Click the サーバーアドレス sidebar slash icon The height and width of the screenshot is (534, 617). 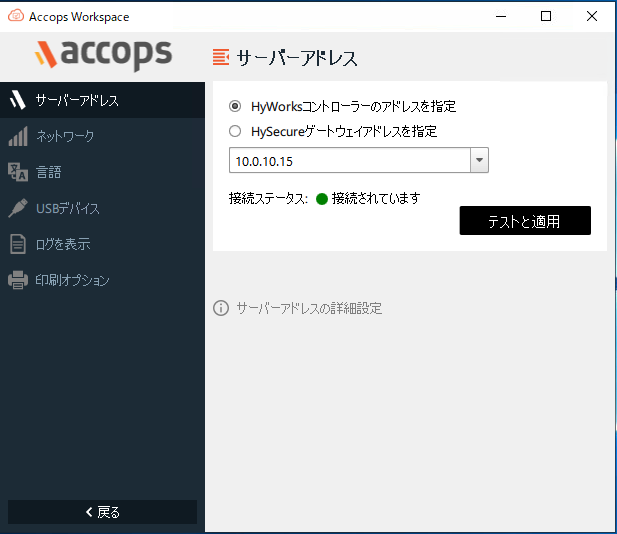(18, 100)
